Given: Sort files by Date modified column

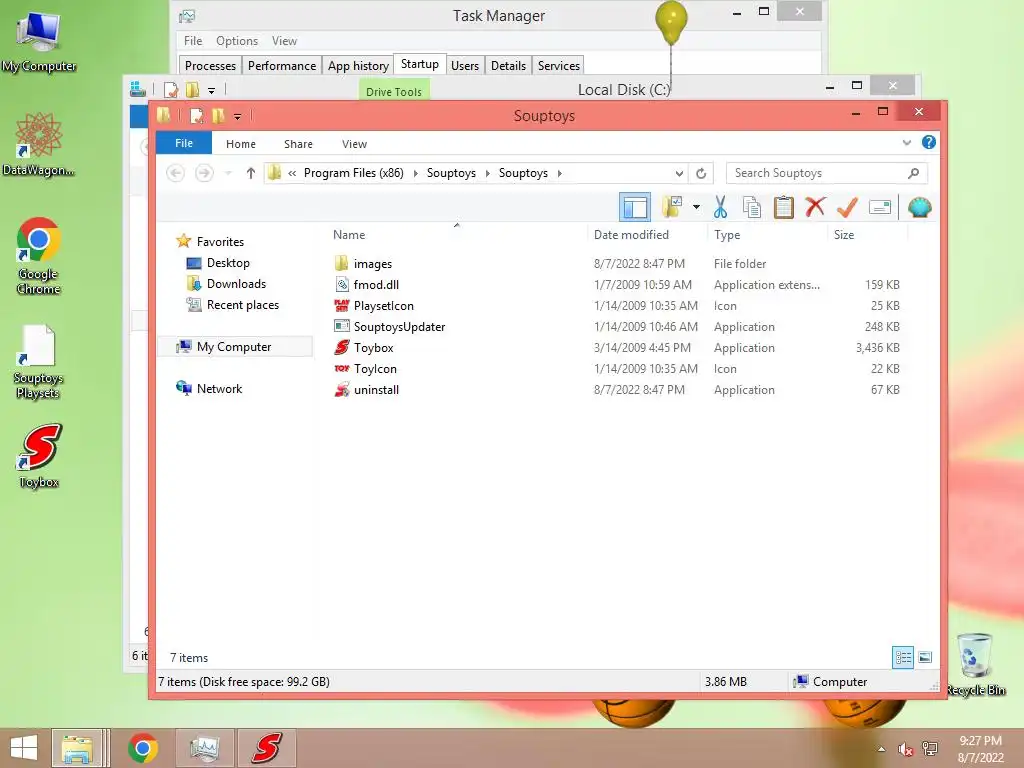Looking at the screenshot, I should [x=631, y=234].
